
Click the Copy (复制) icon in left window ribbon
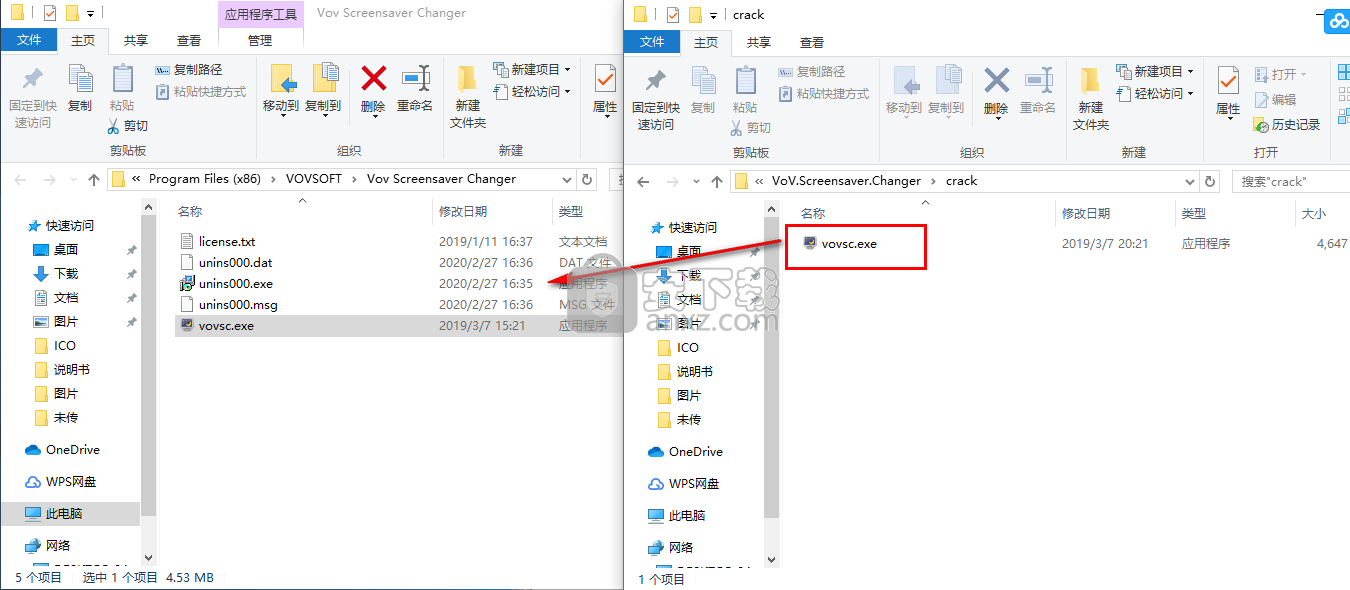pos(80,79)
